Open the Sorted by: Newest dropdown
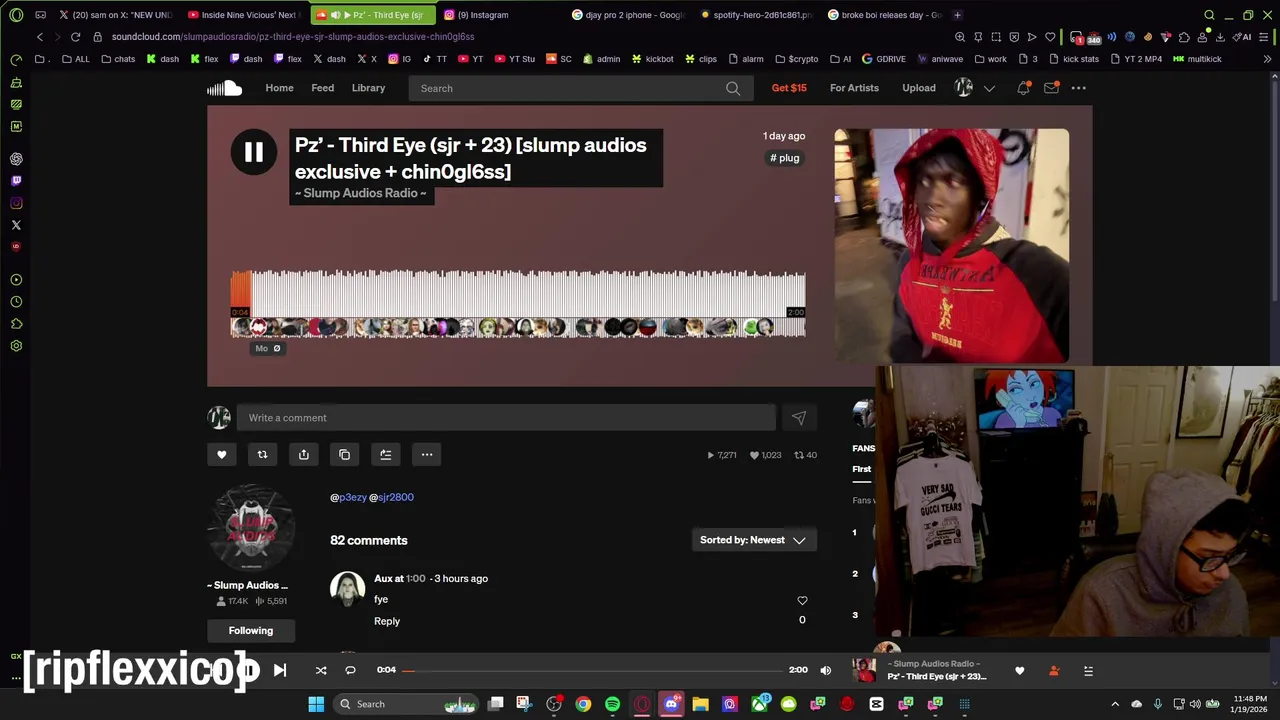 753,540
